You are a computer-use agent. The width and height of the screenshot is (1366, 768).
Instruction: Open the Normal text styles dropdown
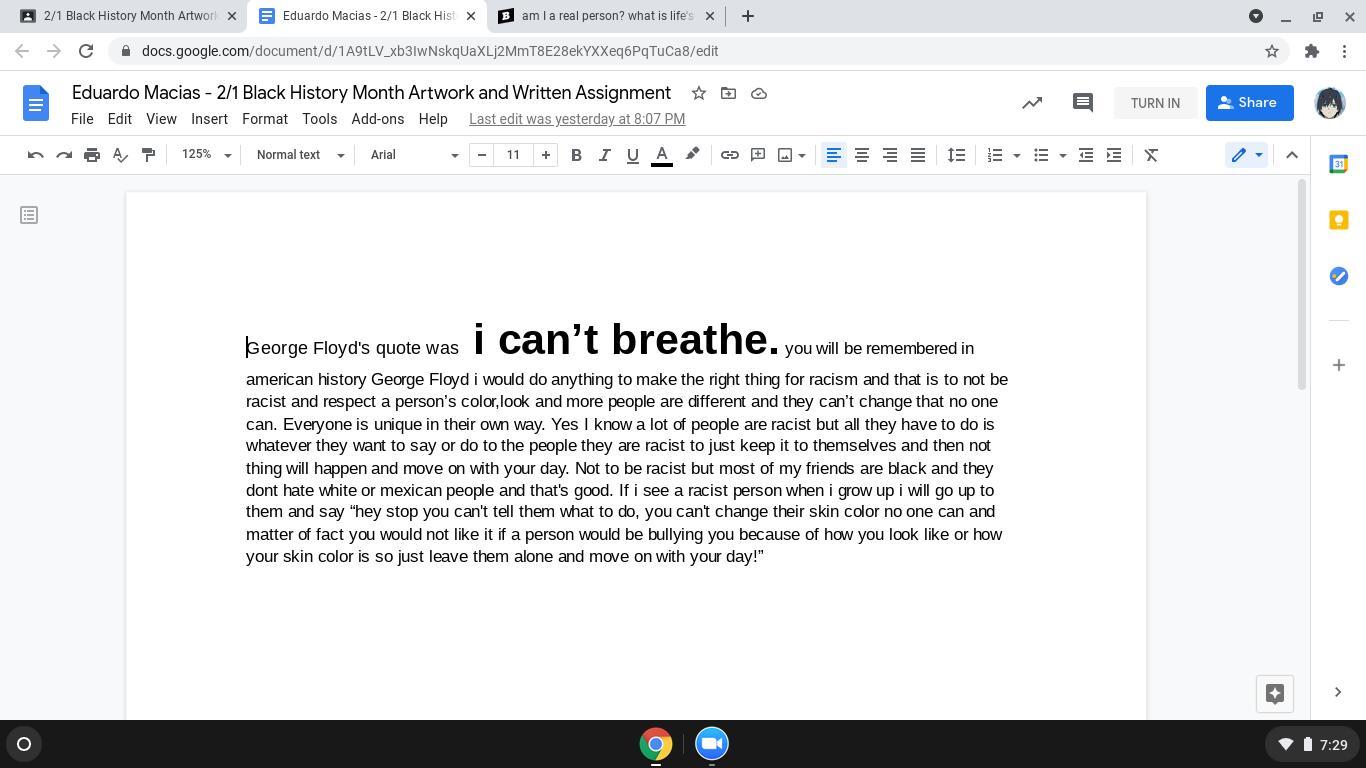pyautogui.click(x=300, y=155)
